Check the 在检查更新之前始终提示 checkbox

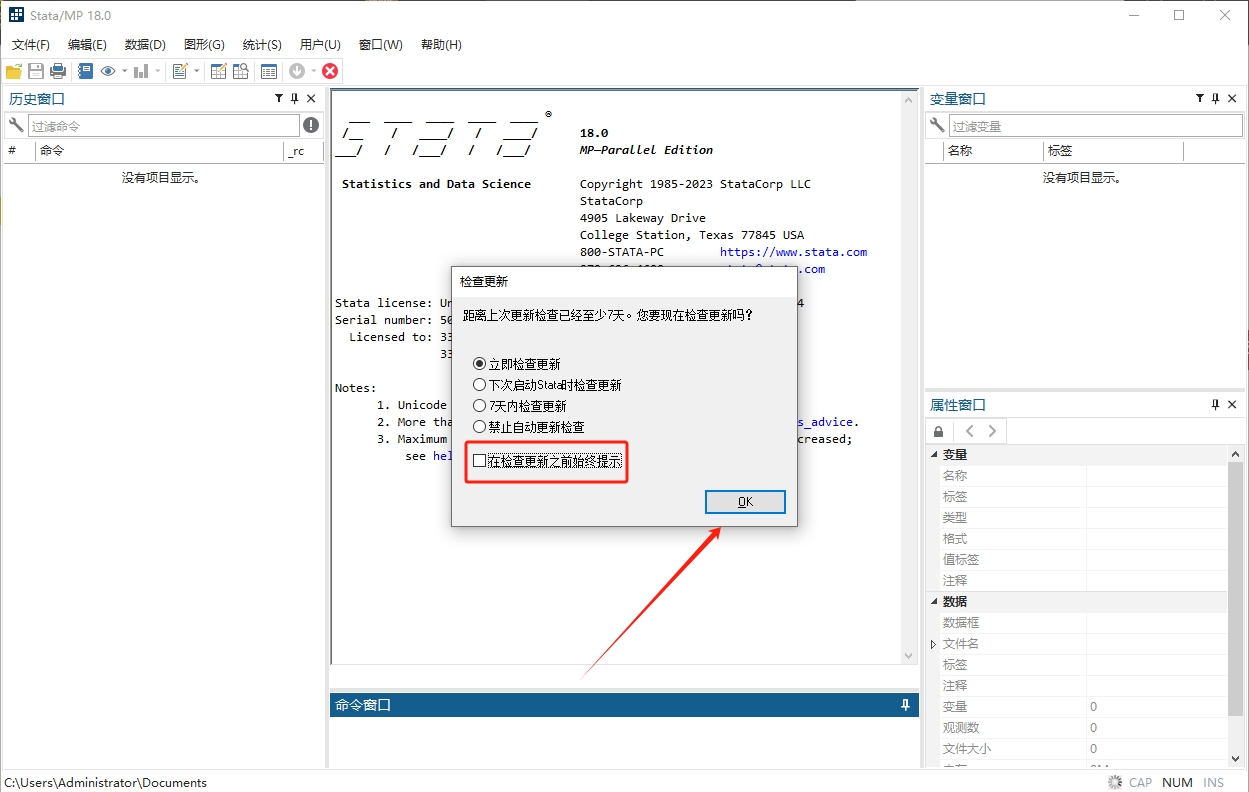click(x=480, y=461)
